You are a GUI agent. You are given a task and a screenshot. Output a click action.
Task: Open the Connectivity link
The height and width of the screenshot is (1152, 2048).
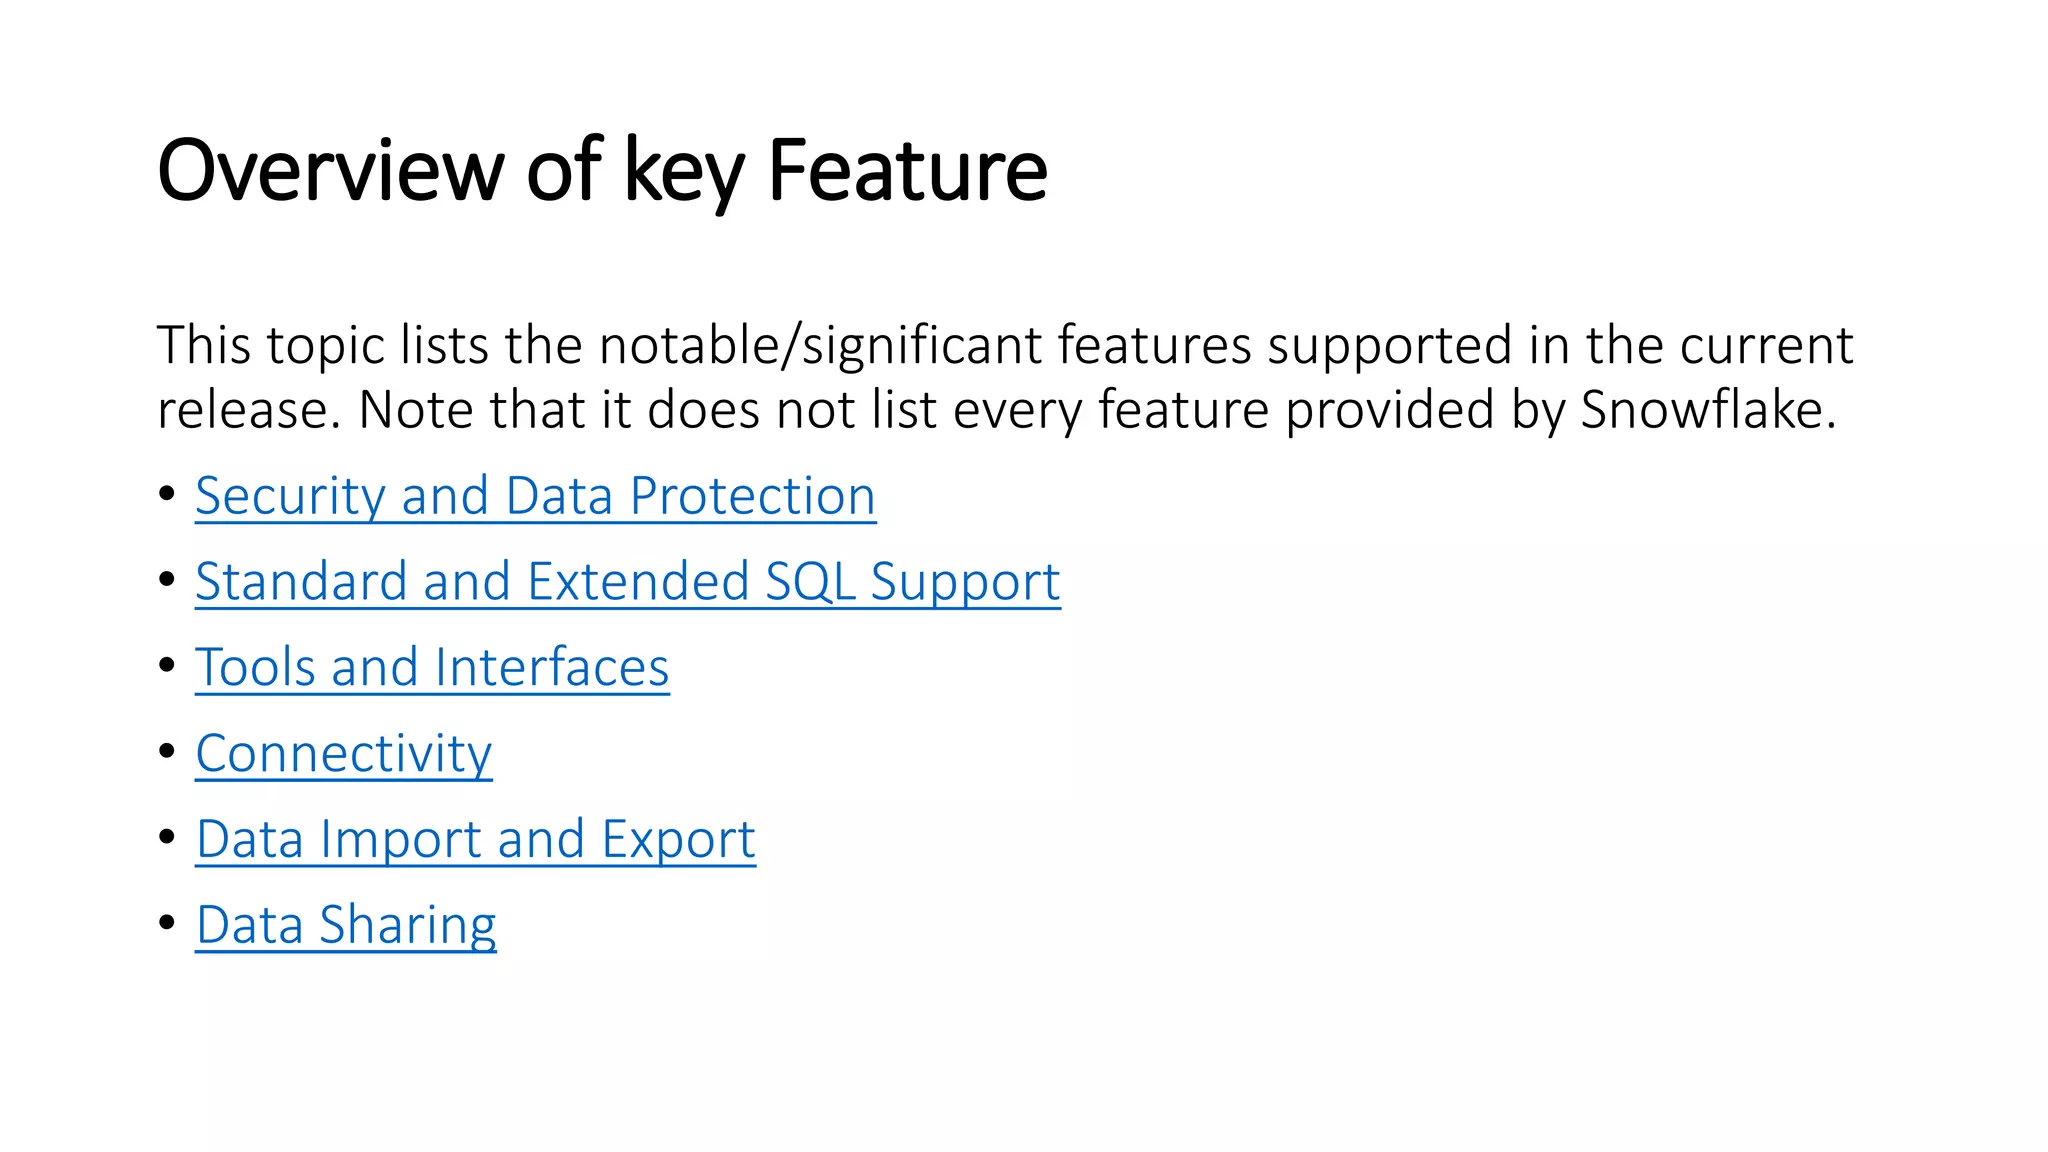[344, 753]
